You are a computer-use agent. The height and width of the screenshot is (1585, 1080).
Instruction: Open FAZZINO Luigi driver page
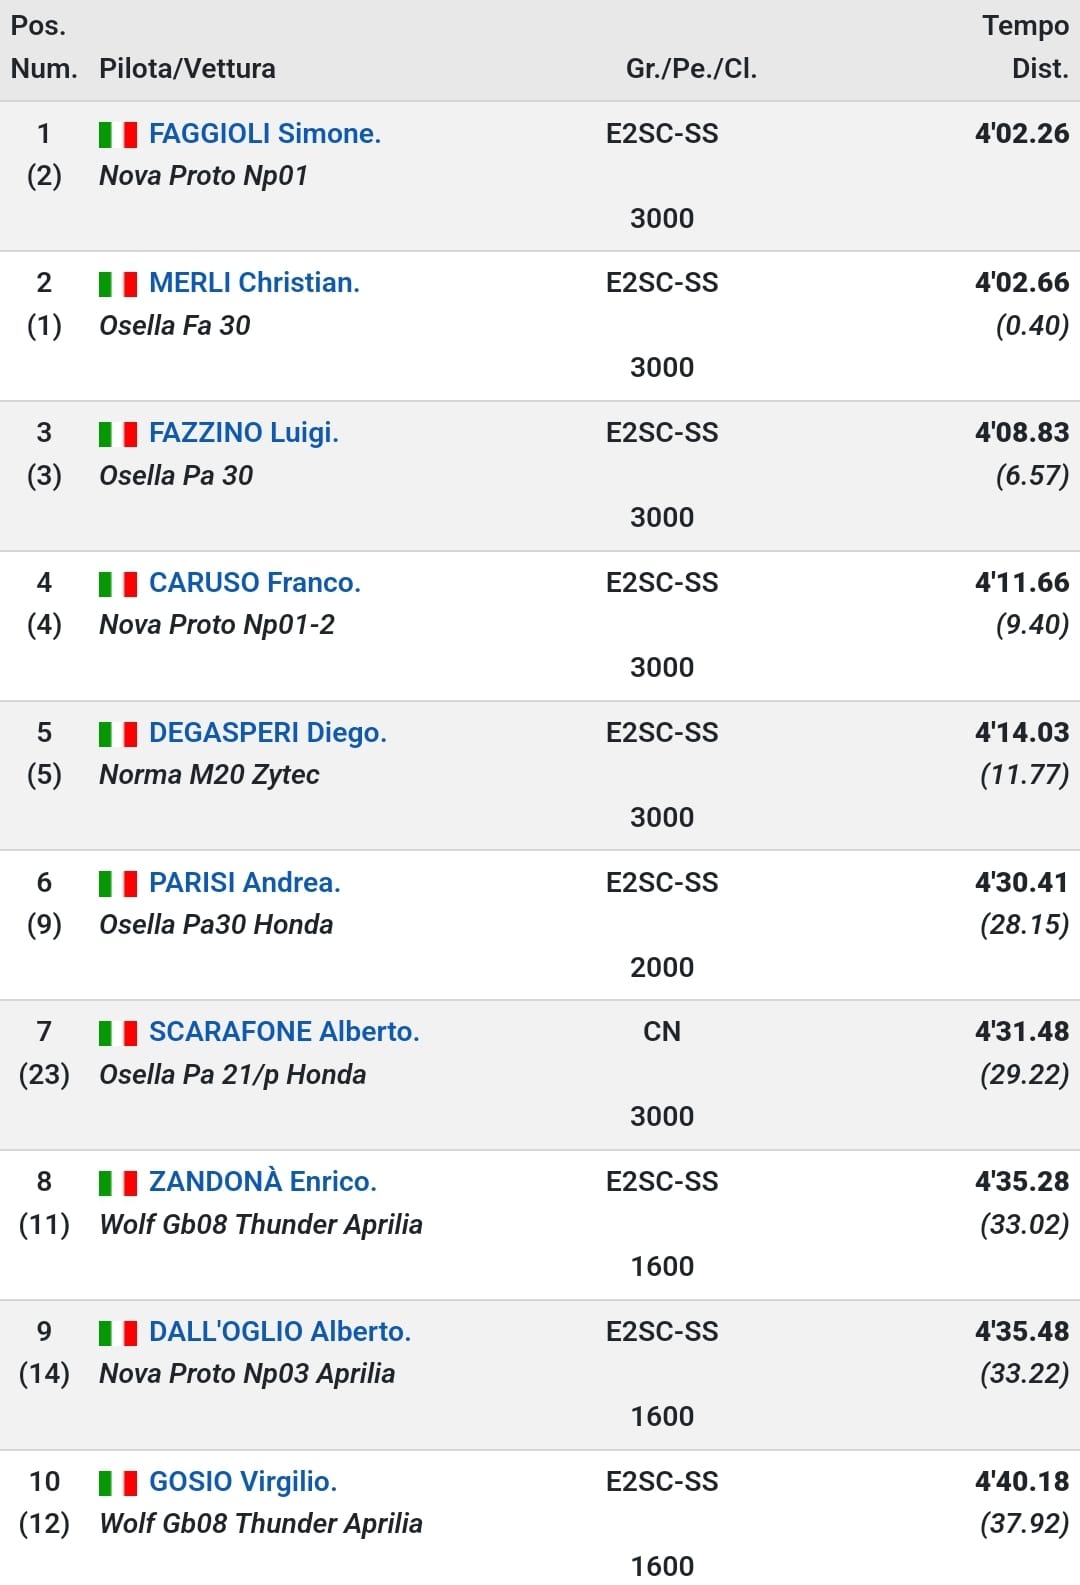click(244, 433)
